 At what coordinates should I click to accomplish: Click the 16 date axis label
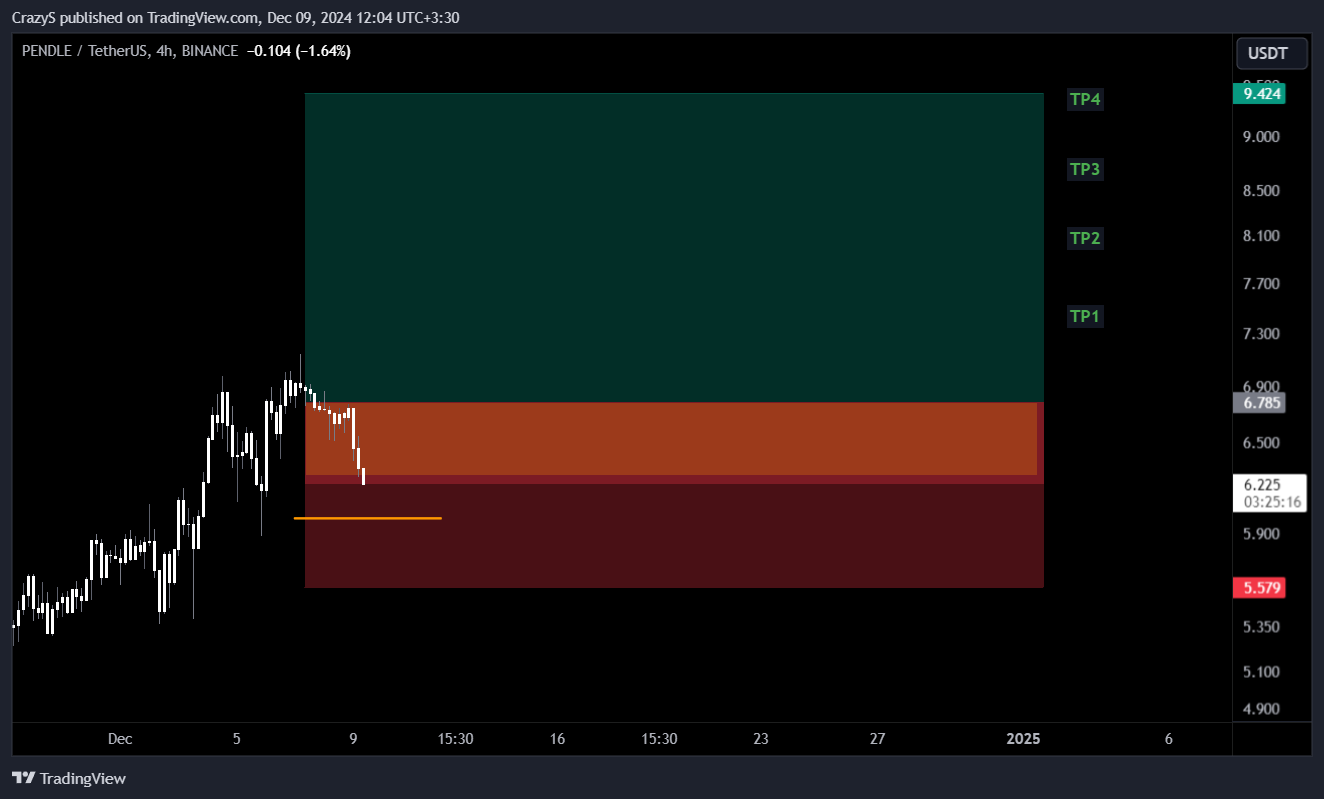(557, 739)
